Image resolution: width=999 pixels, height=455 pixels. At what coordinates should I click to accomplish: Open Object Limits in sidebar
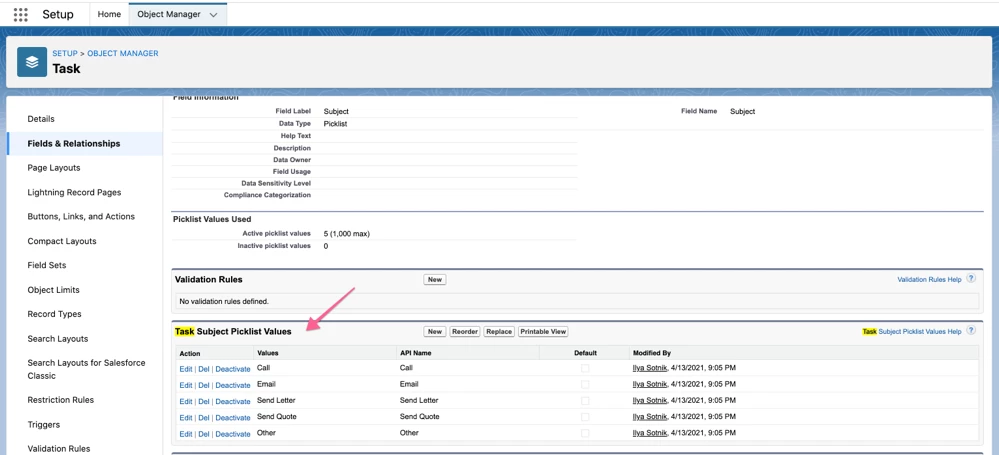[54, 290]
